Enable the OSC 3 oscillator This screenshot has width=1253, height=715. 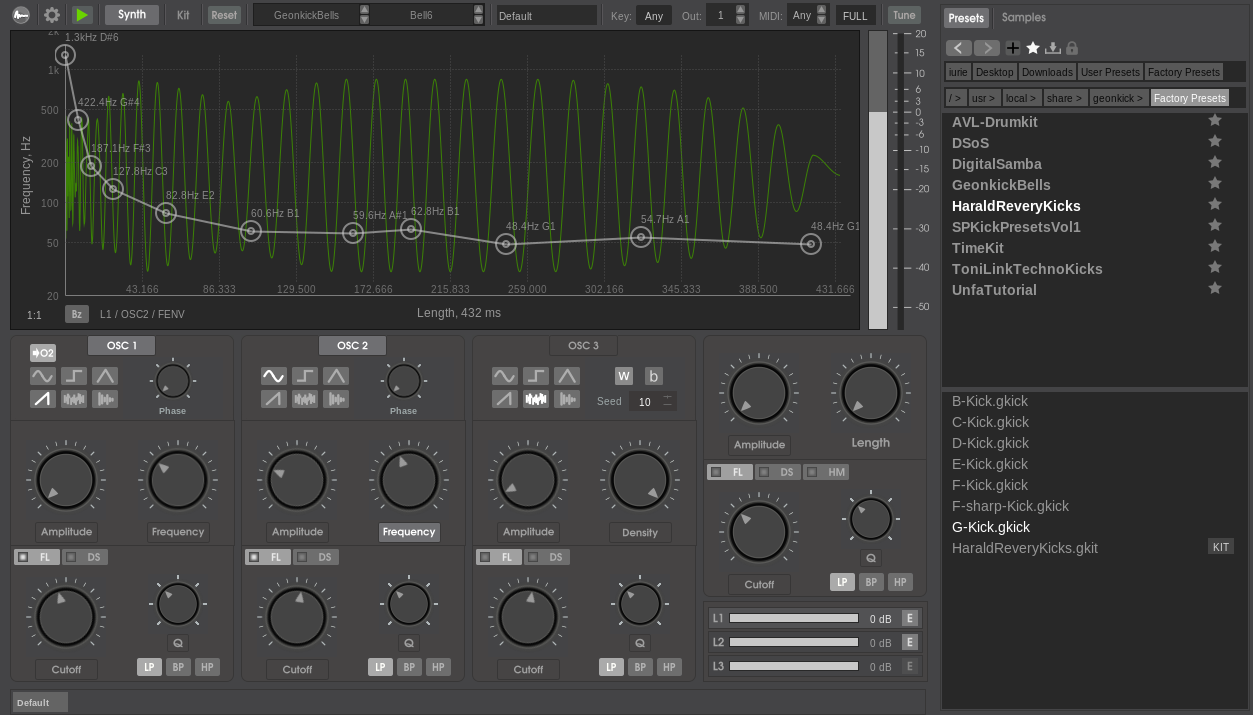583,346
